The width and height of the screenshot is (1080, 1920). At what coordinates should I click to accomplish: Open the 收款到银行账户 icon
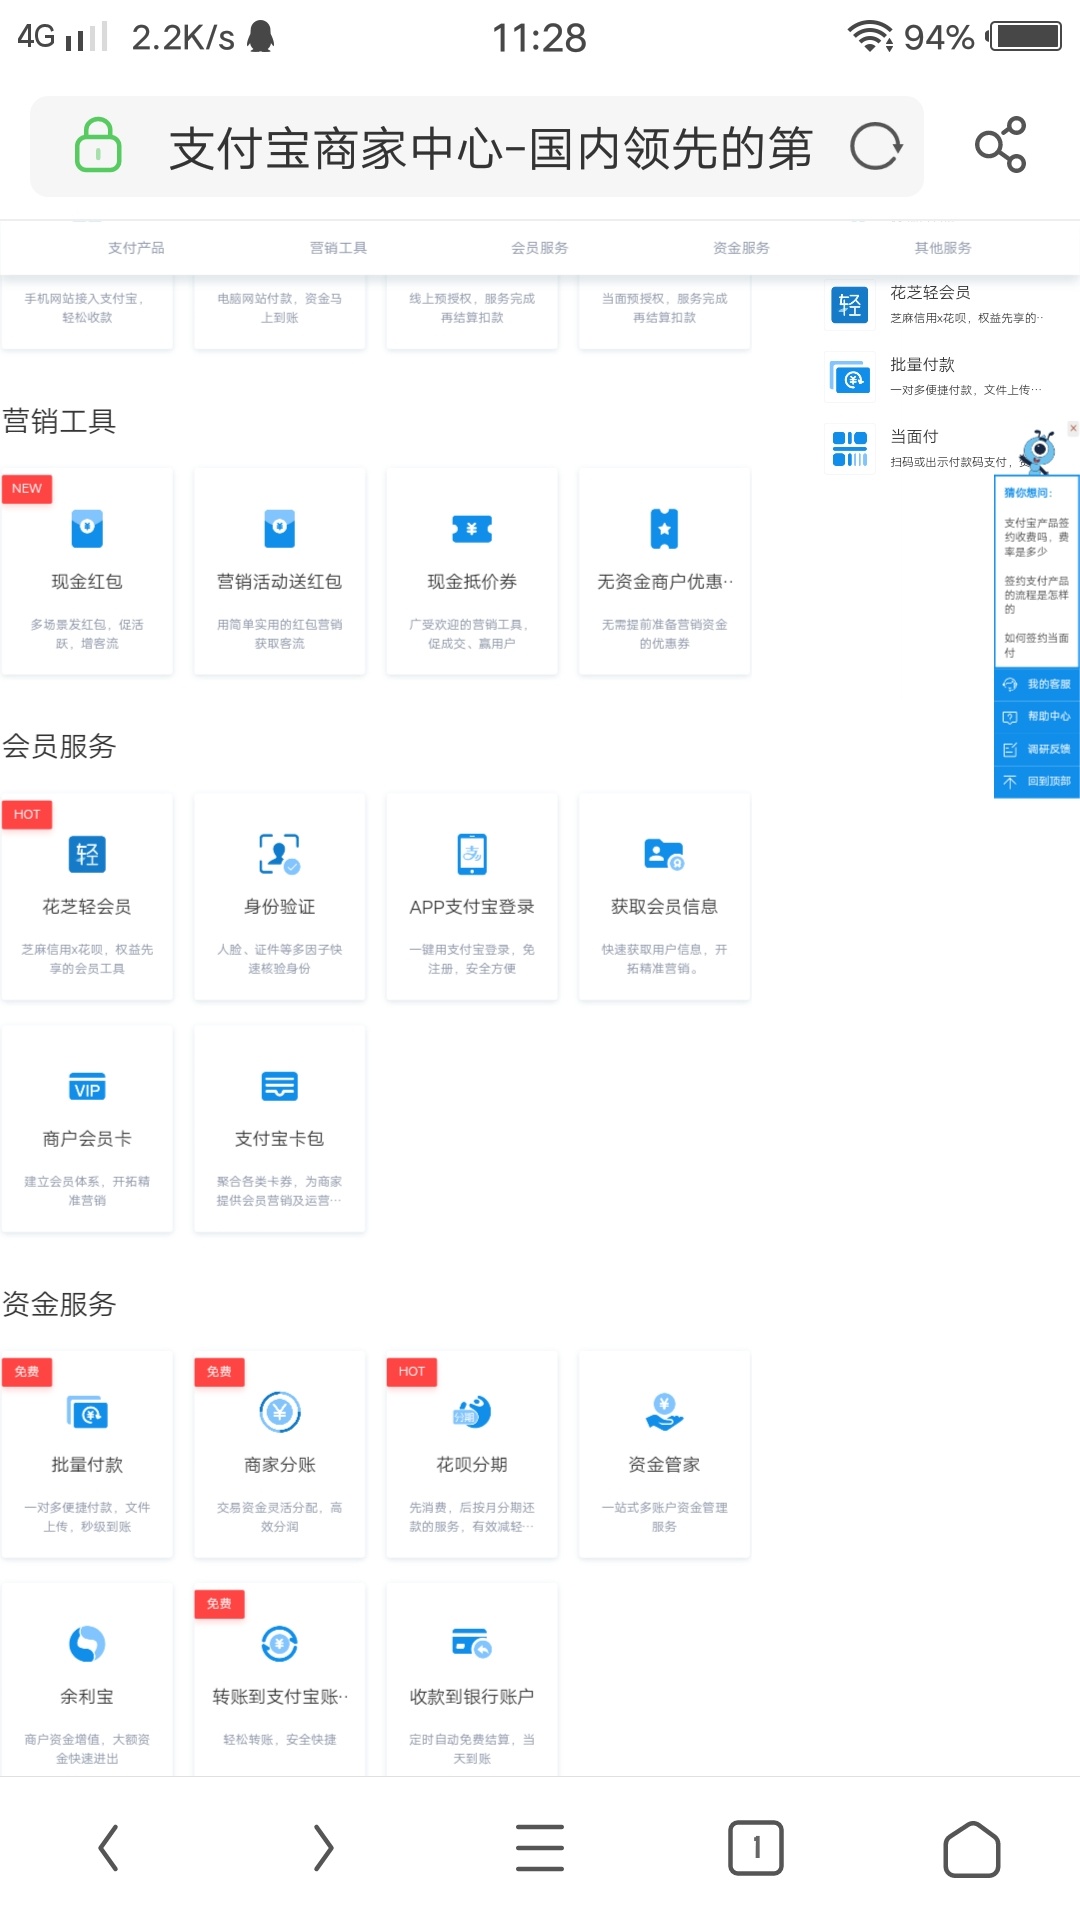coord(472,1644)
